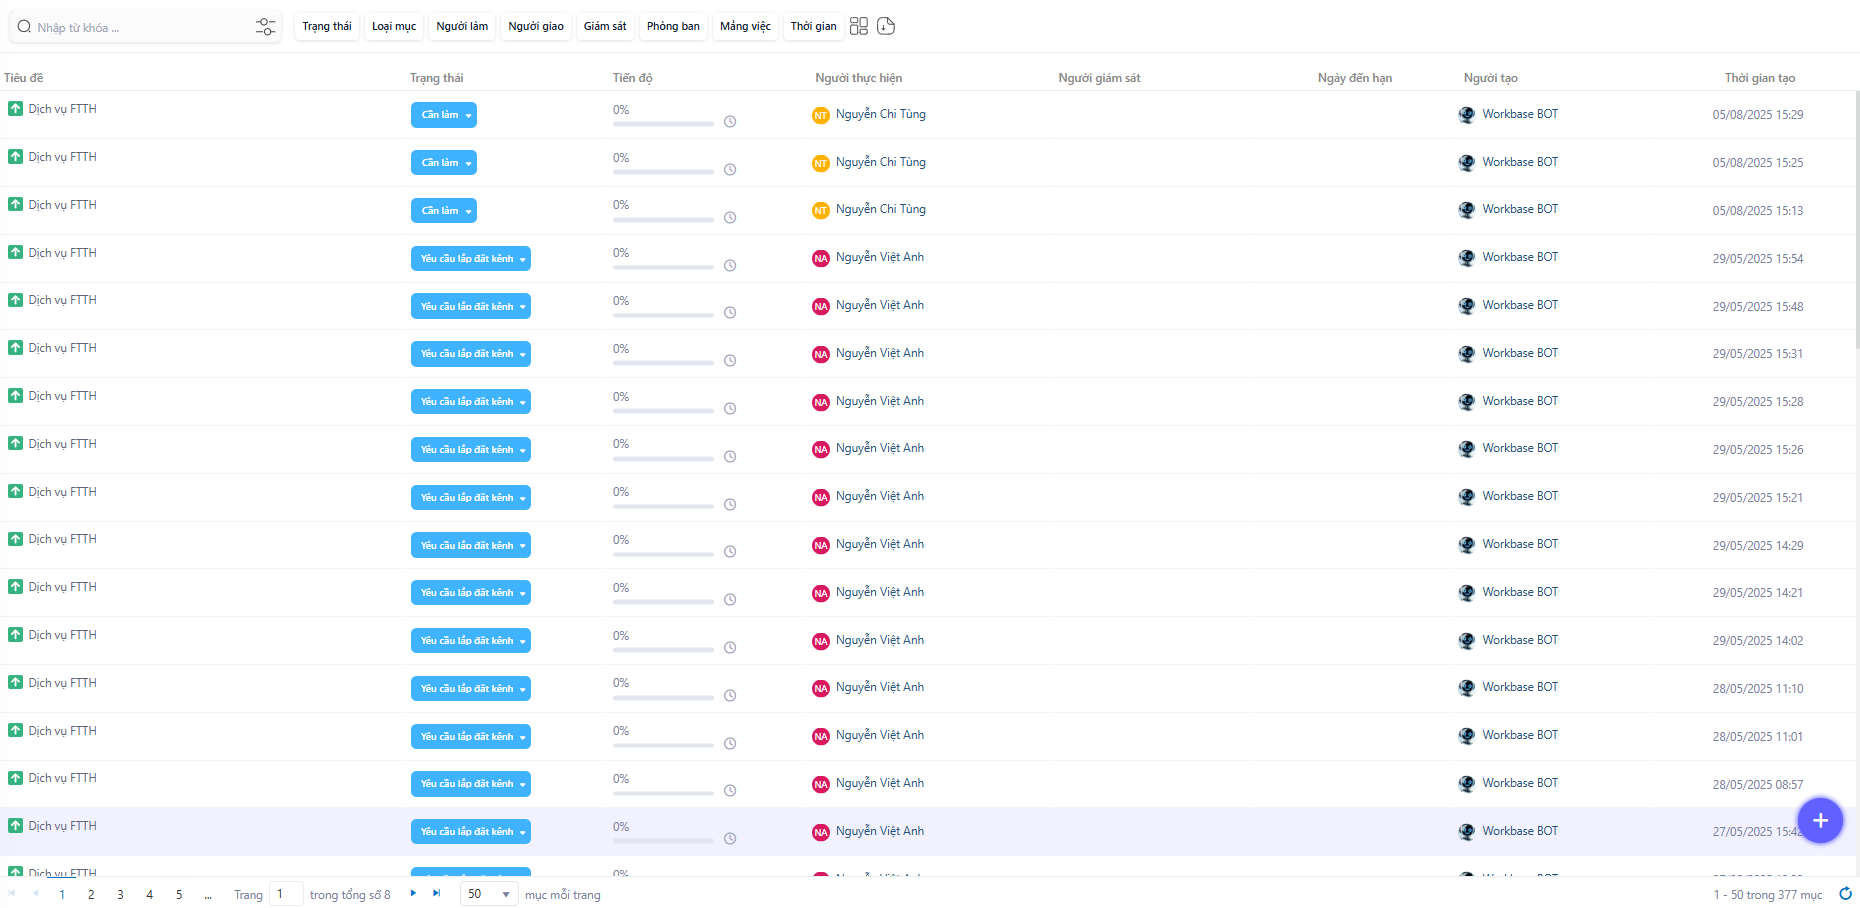Click the Thời gian filter button
Viewport: 1860px width, 908px height.
coord(813,26)
